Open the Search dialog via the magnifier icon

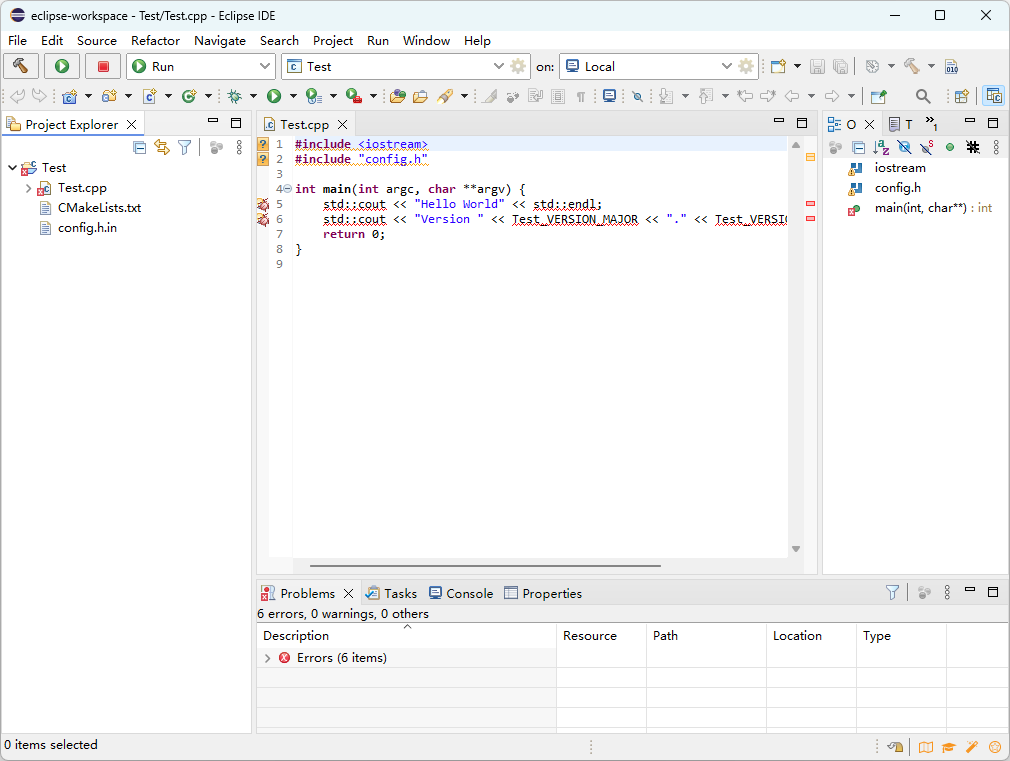[922, 96]
